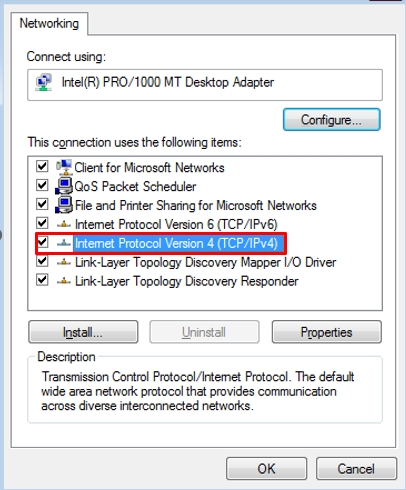Toggle Internet Protocol Version 4 checkbox

[x=42, y=242]
